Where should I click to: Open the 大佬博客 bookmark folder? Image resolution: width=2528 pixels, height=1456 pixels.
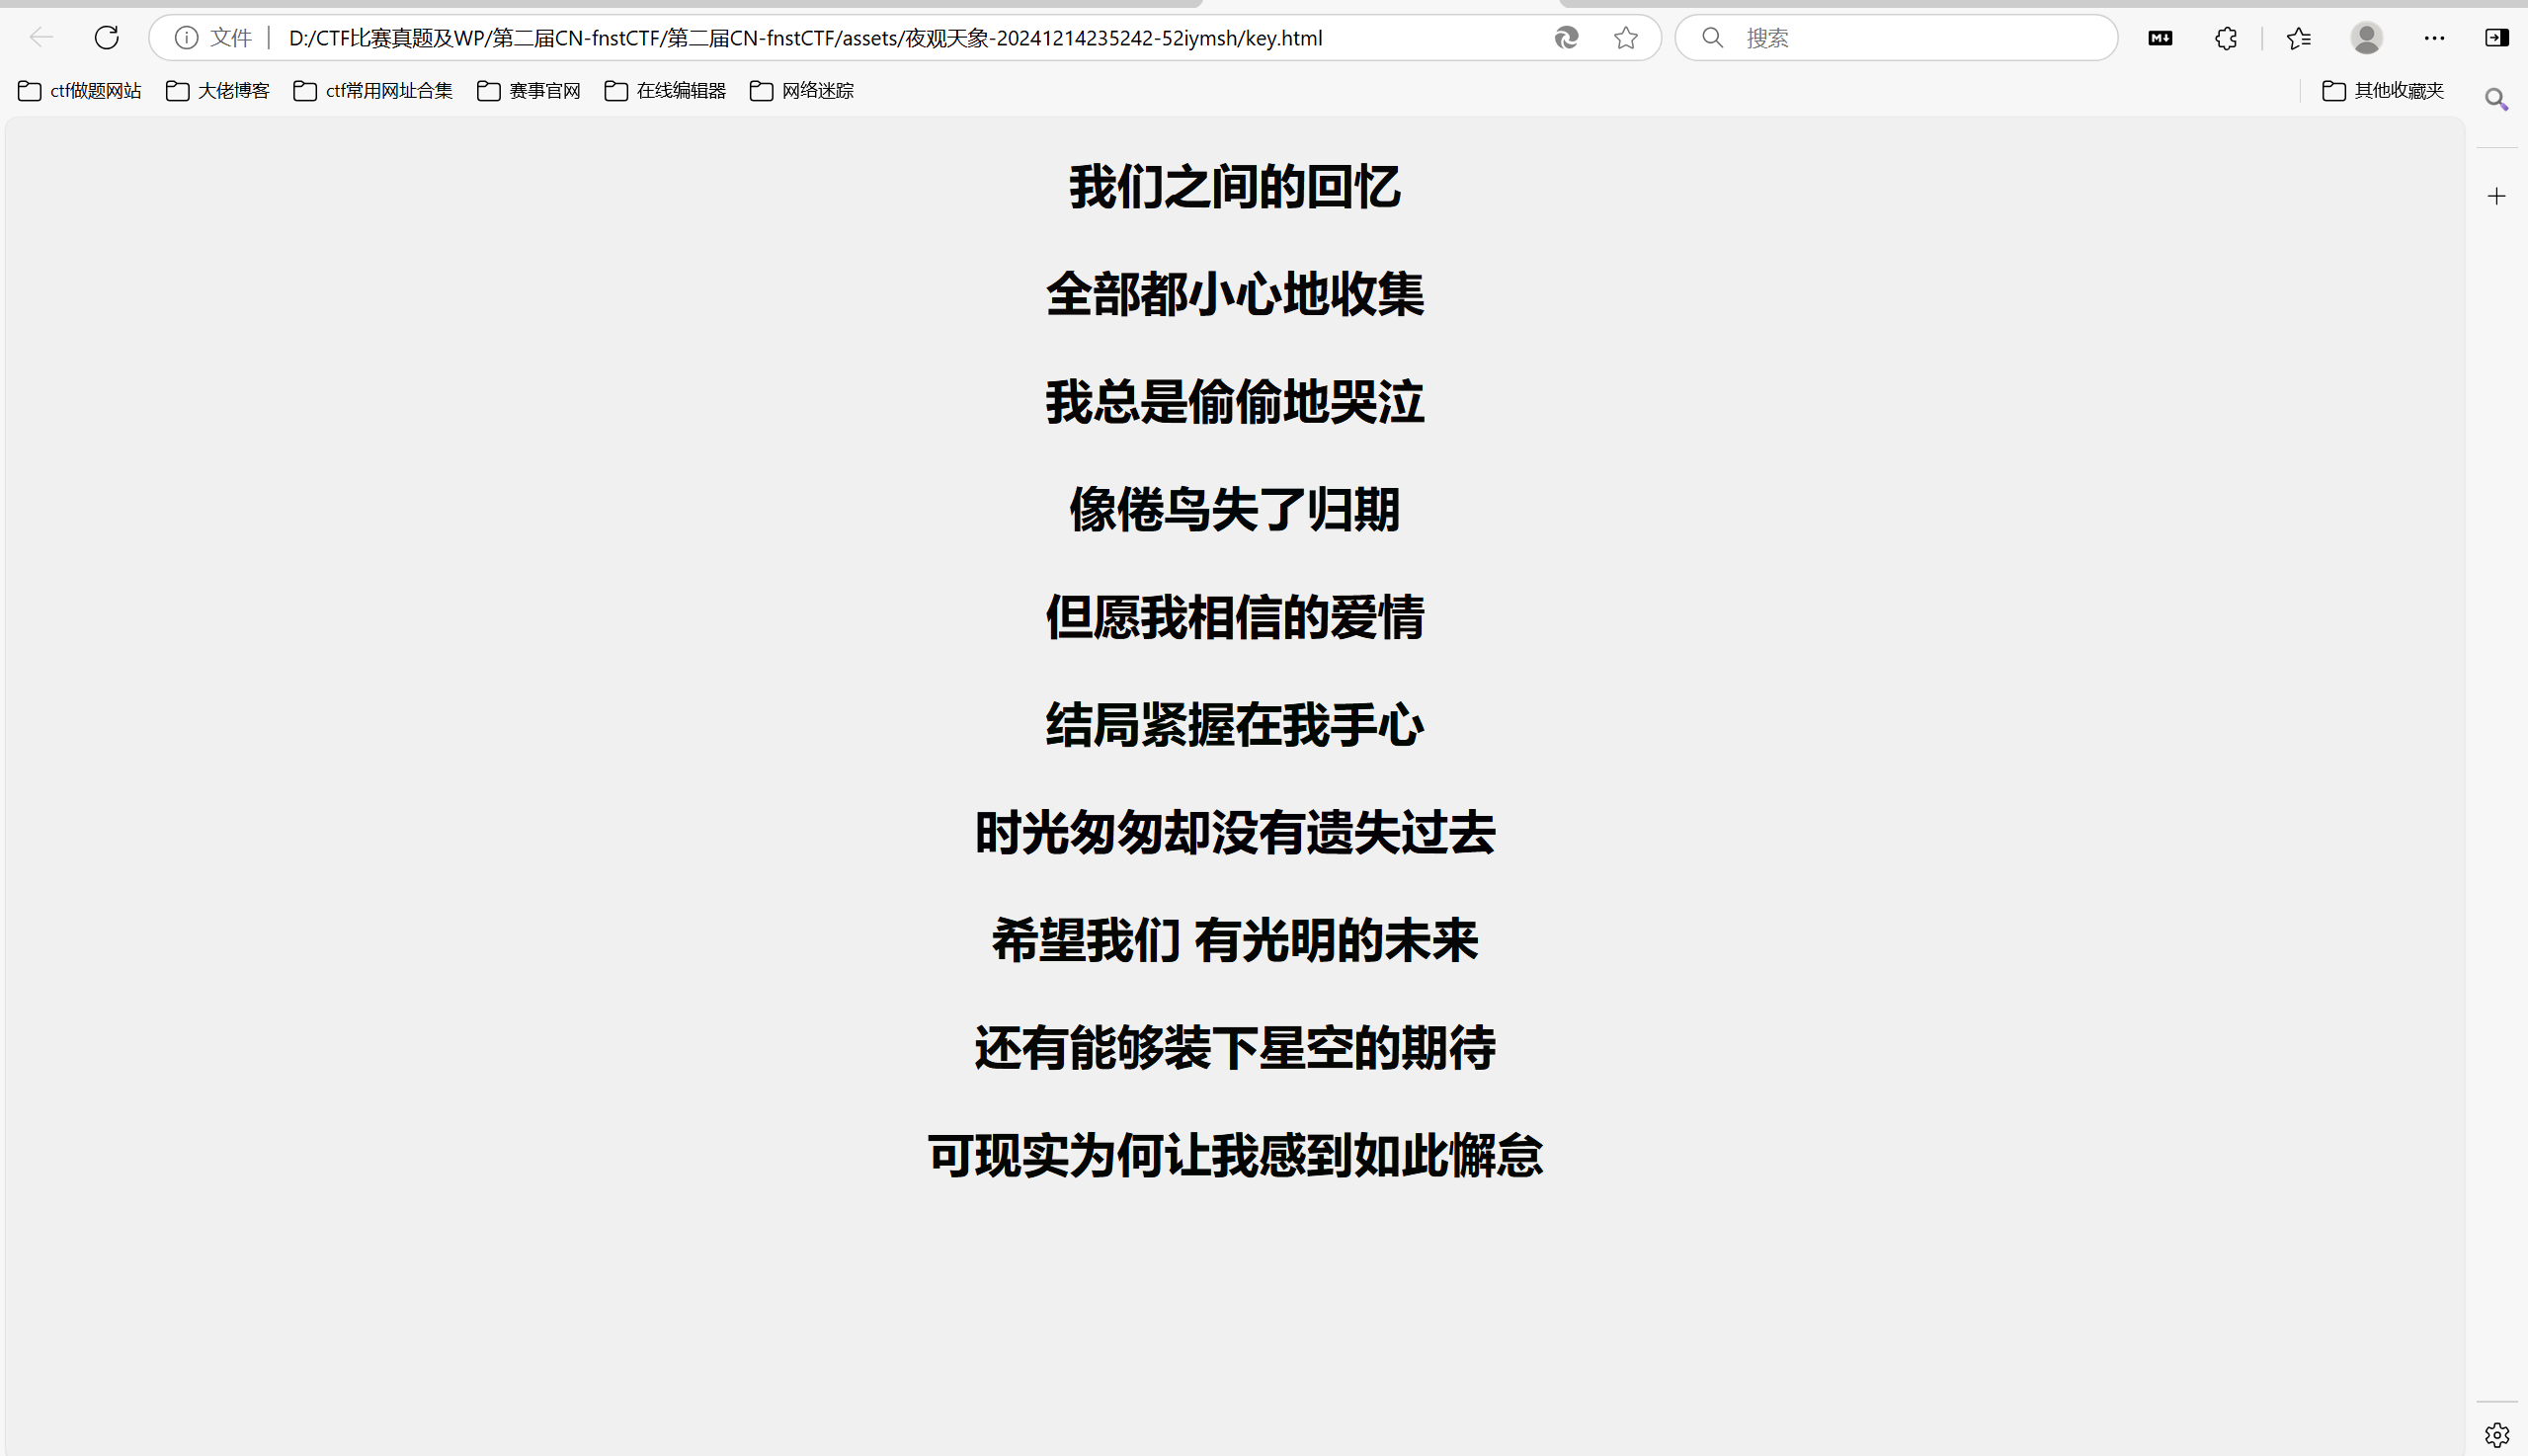pyautogui.click(x=218, y=91)
